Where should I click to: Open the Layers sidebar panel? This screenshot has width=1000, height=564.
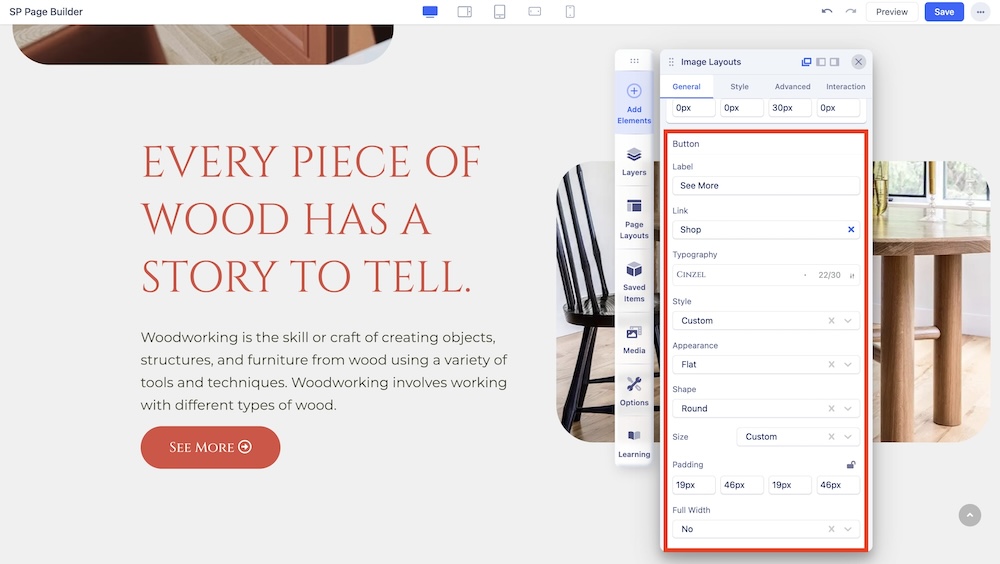point(634,161)
